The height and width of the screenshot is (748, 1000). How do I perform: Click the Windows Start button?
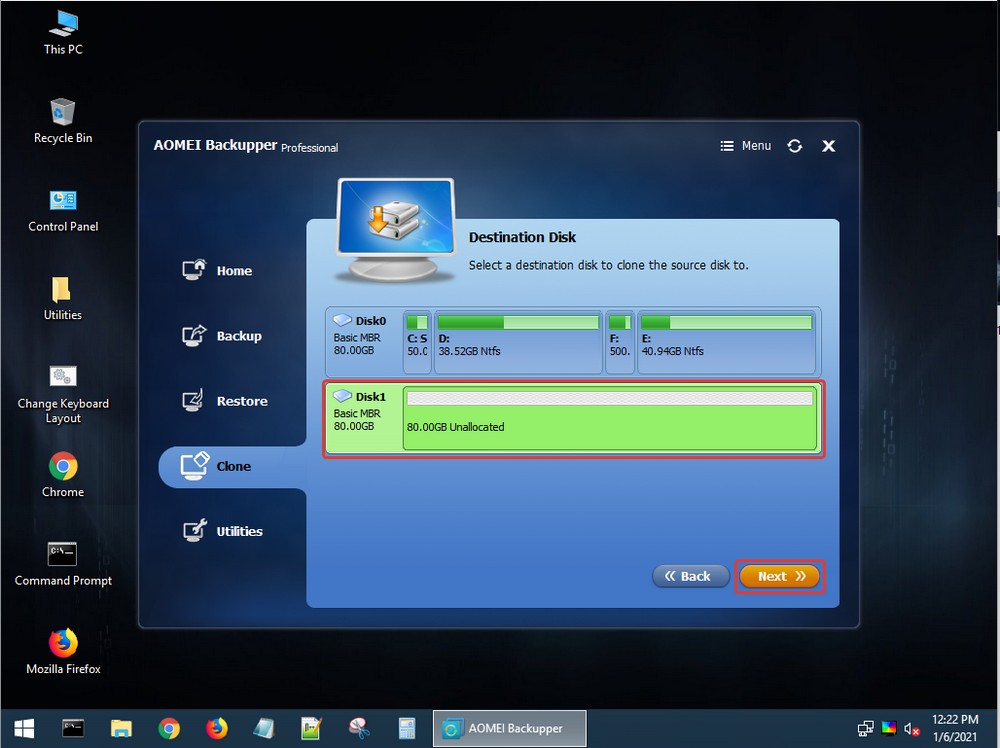(x=24, y=728)
